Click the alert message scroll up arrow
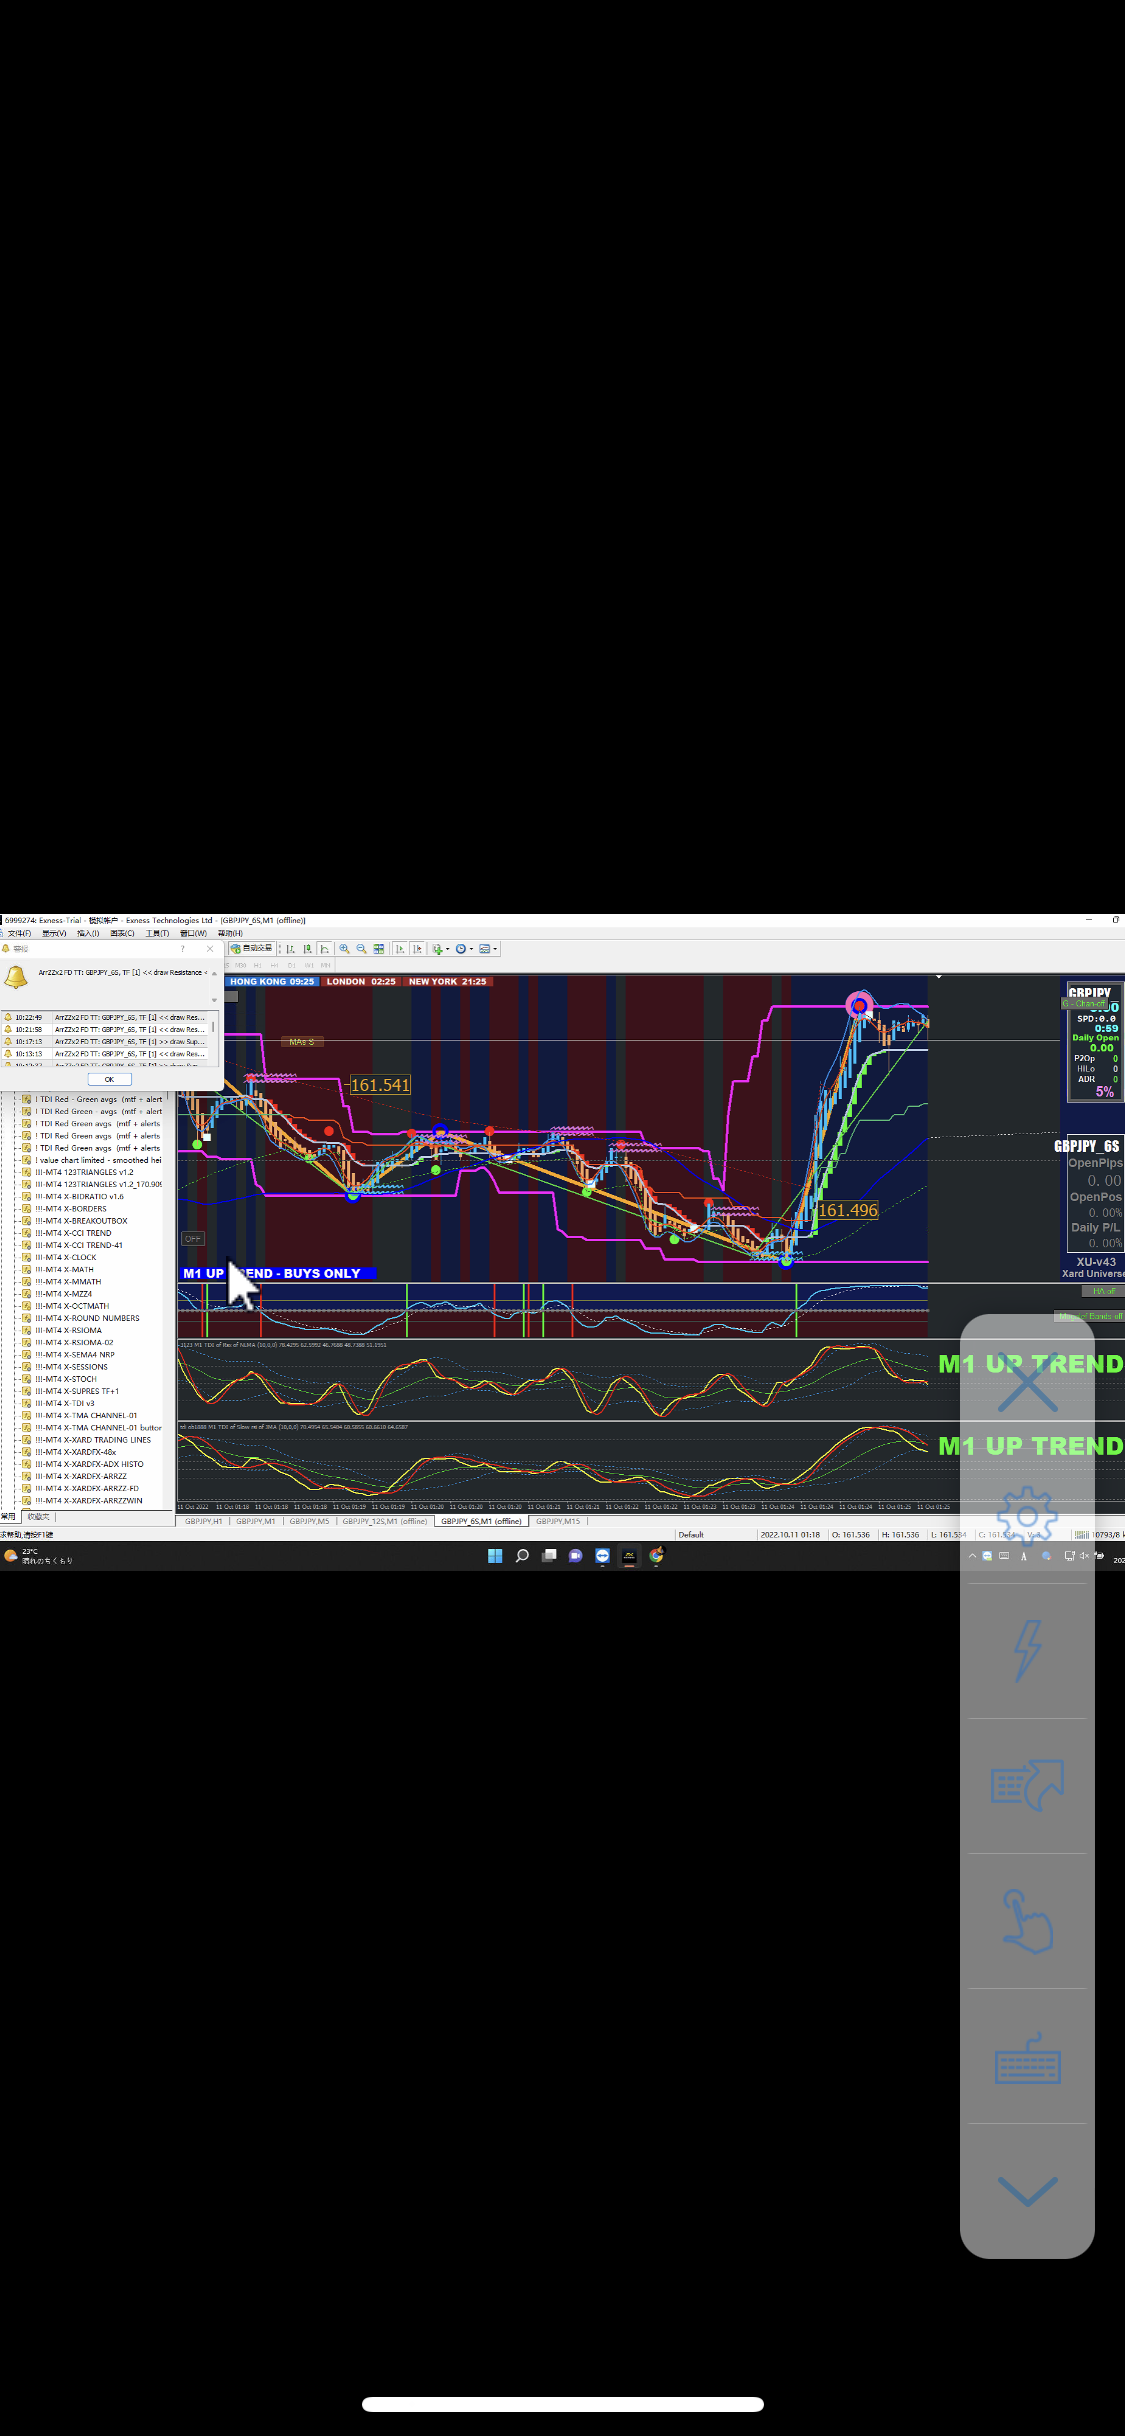The height and width of the screenshot is (2436, 1125). pos(214,973)
